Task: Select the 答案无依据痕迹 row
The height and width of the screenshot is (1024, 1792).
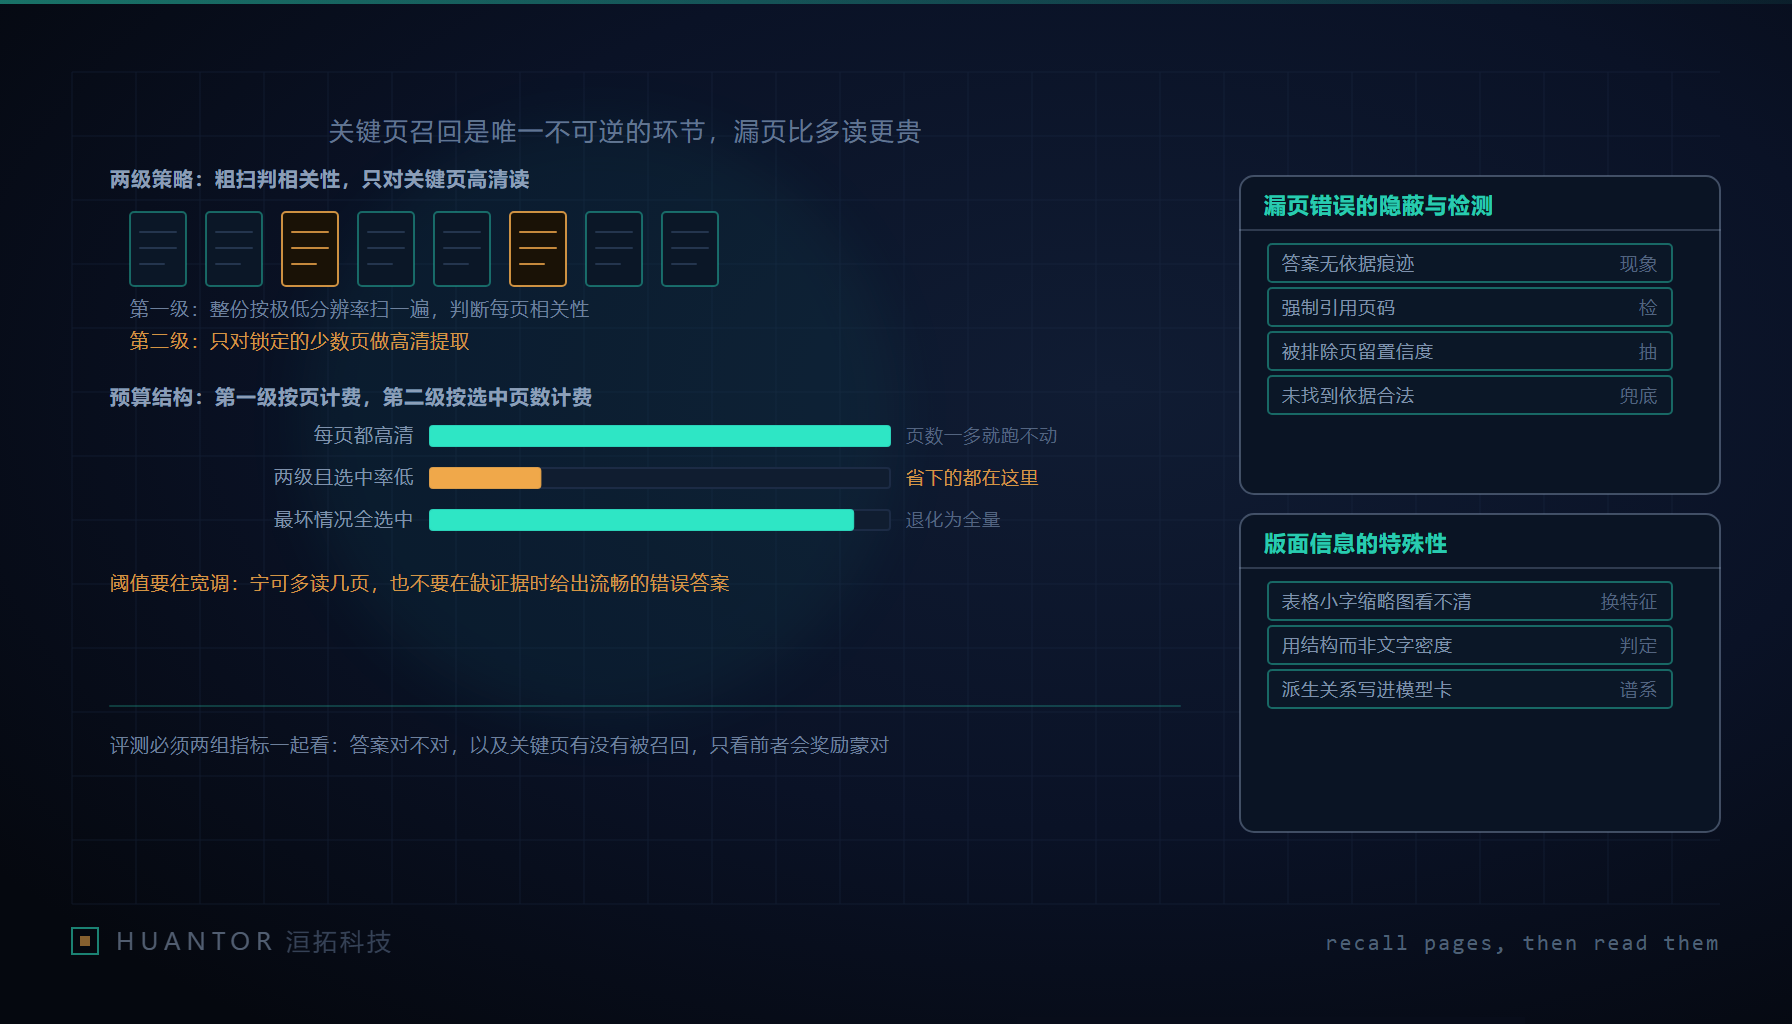Action: coord(1470,264)
